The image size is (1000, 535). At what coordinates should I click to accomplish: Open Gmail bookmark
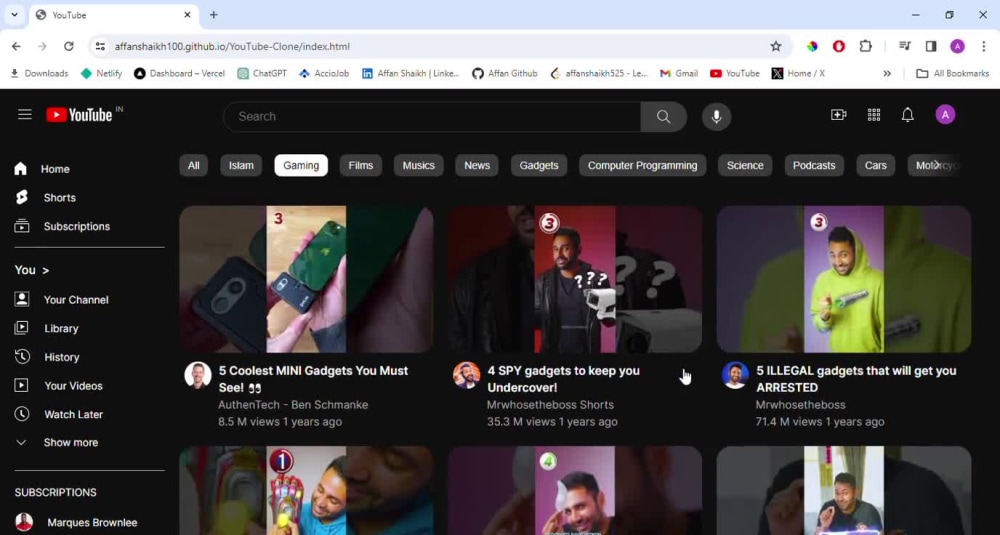click(679, 73)
